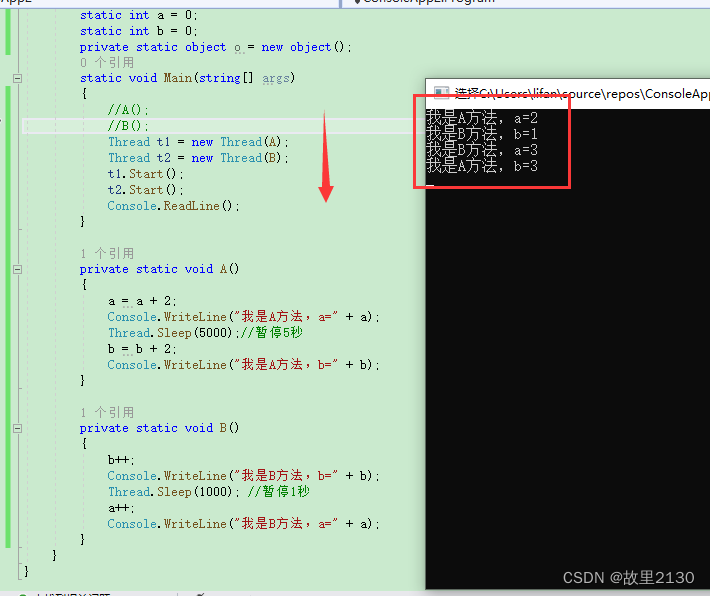
Task: Click the Console.ReadLine() call
Action: tap(174, 206)
